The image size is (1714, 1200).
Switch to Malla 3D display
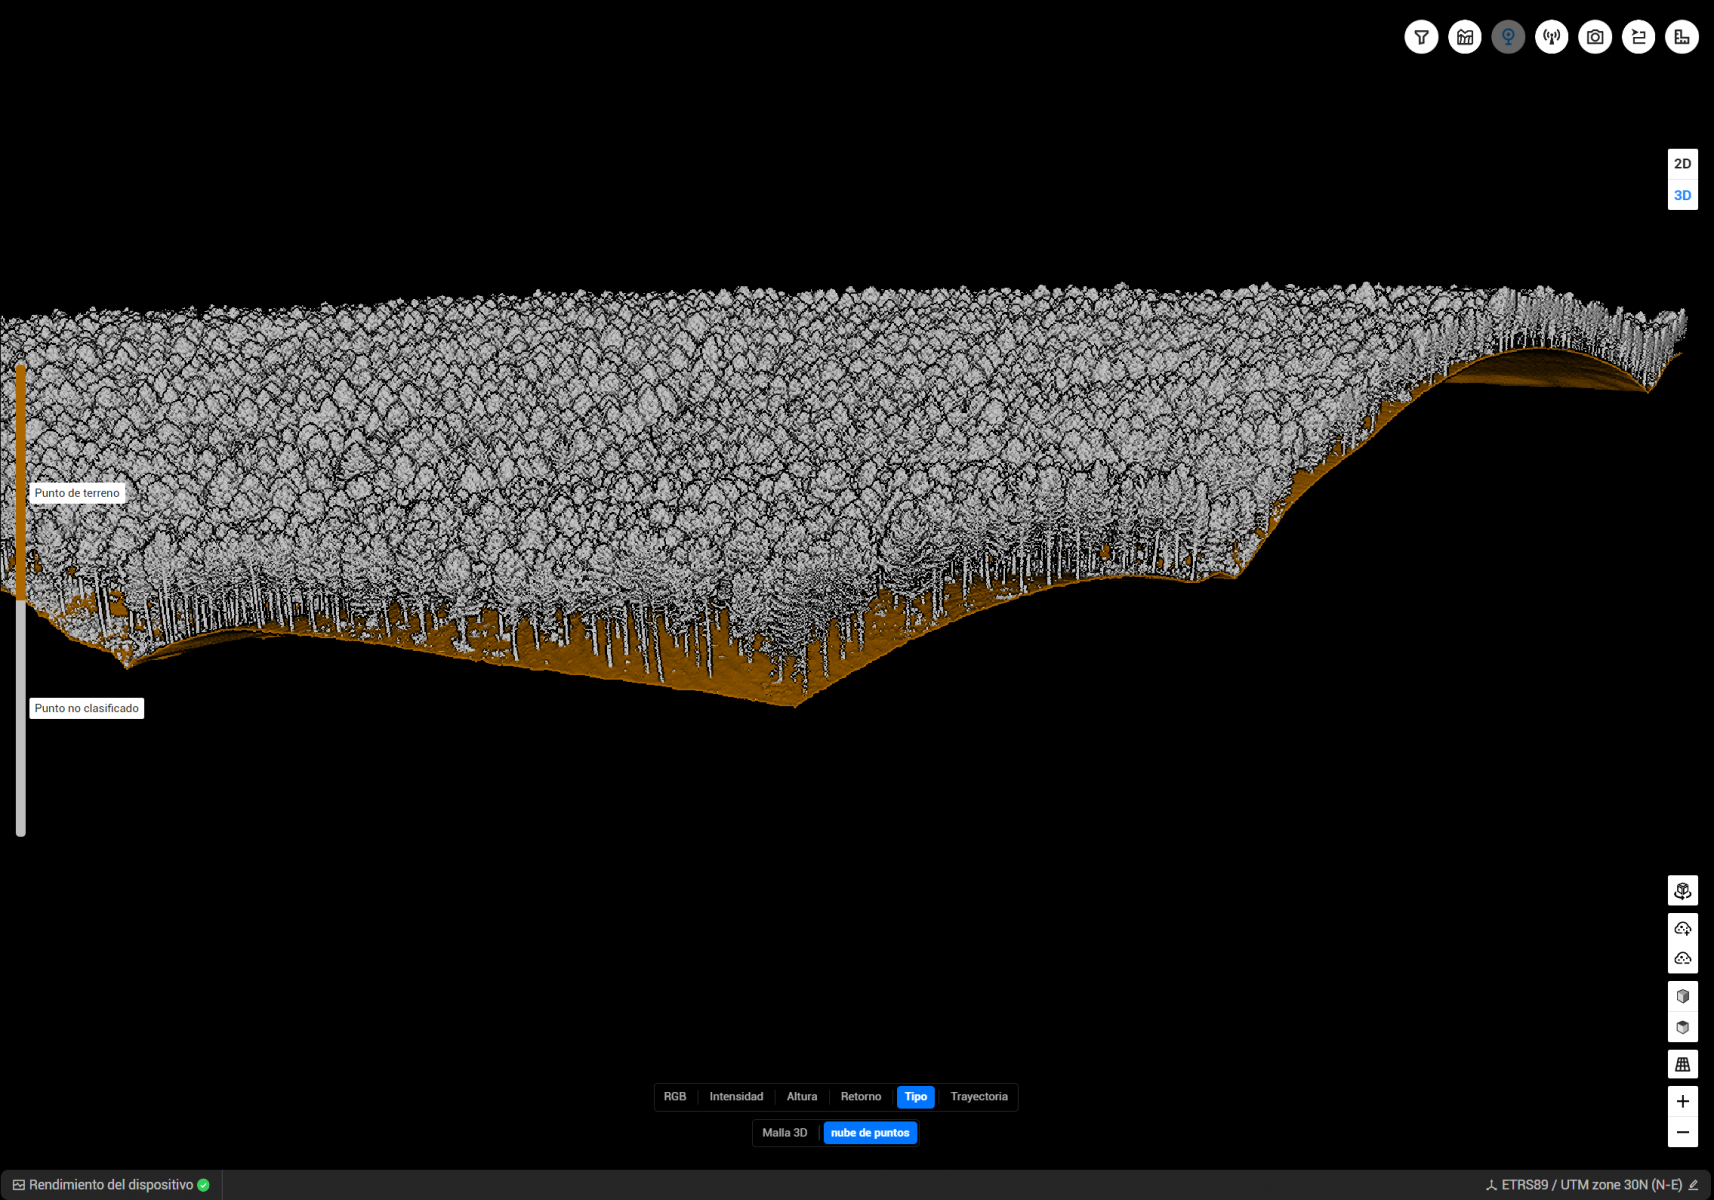point(784,1133)
